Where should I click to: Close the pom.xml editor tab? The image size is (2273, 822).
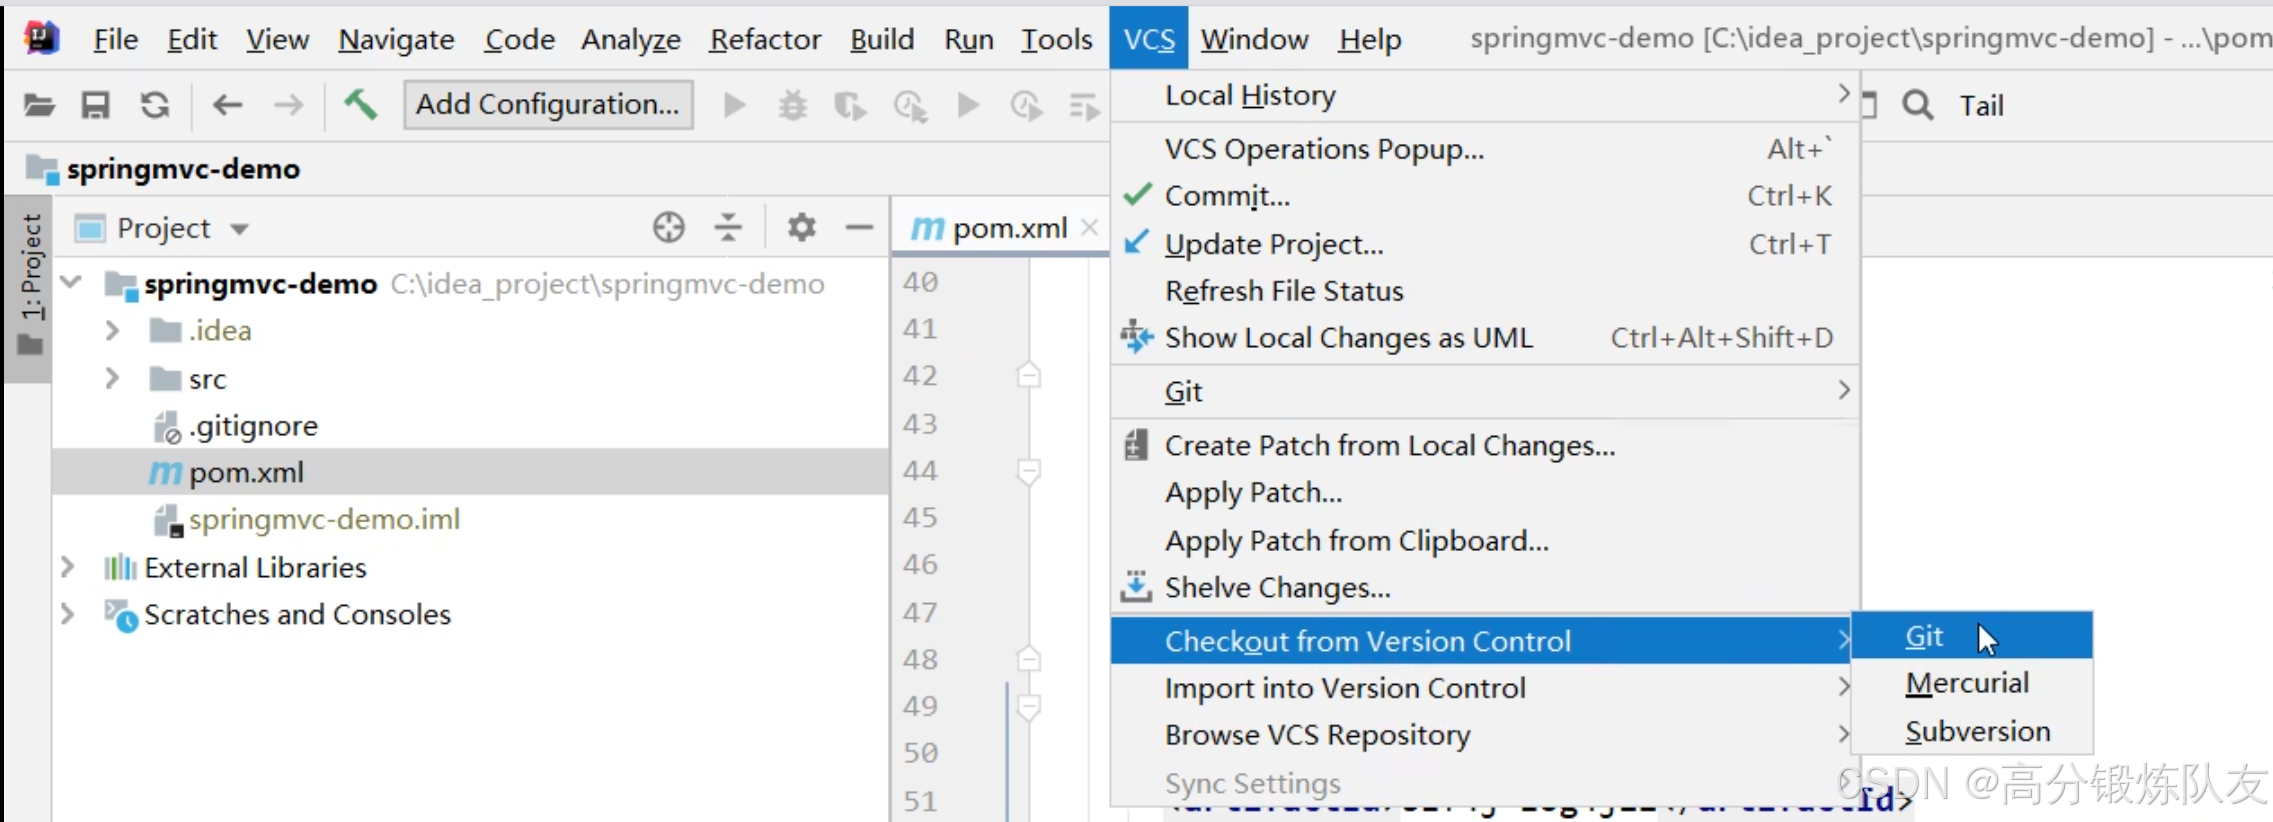pos(1090,228)
